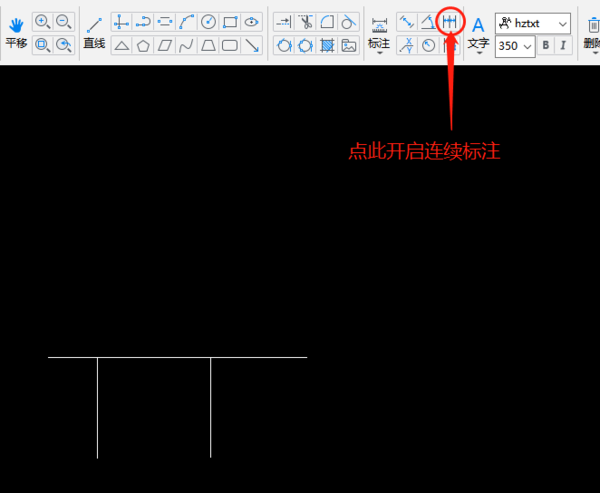Select the aligned dimension tool
Image resolution: width=600 pixels, height=493 pixels.
pyautogui.click(x=407, y=22)
